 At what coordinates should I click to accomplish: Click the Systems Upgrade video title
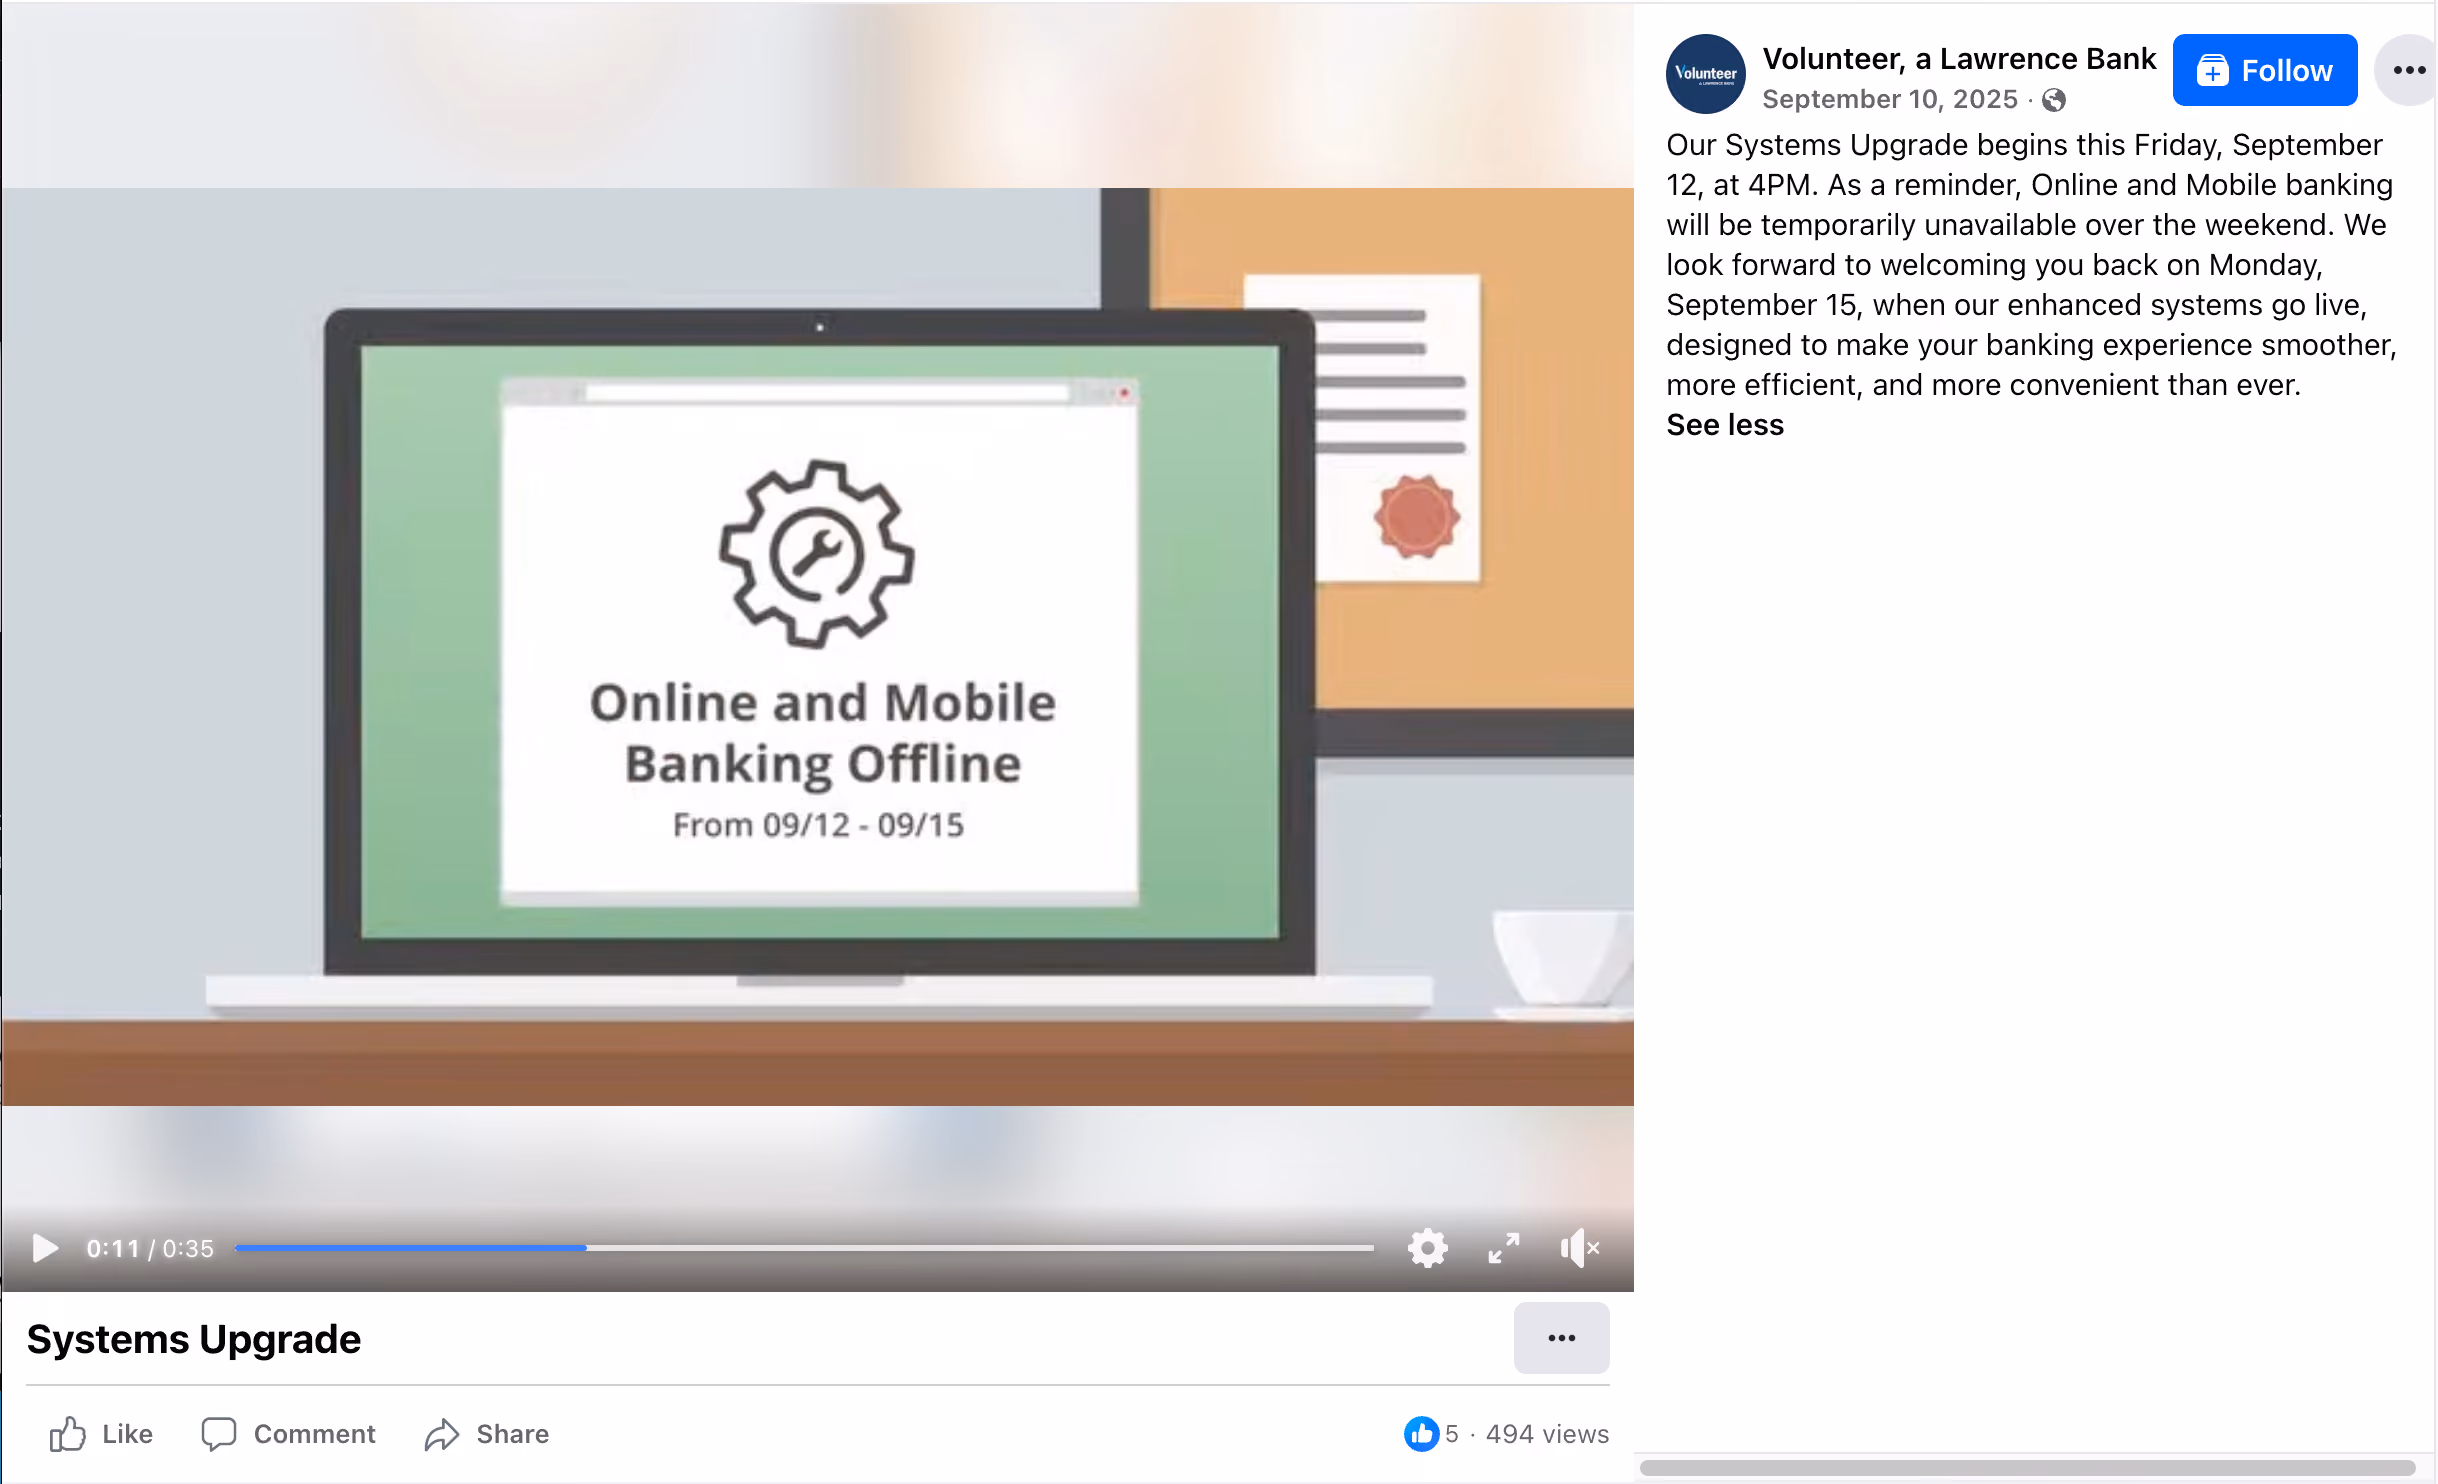(x=194, y=1339)
